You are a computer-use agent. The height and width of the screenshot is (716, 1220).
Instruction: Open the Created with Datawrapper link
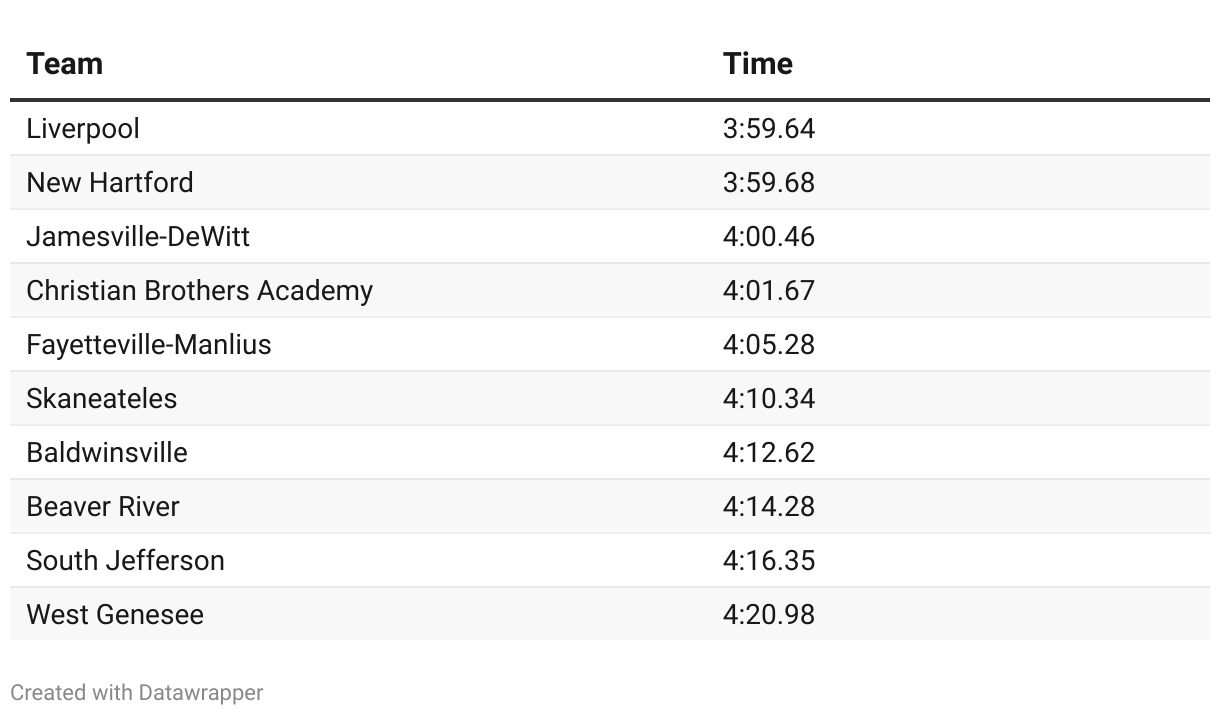(x=137, y=692)
